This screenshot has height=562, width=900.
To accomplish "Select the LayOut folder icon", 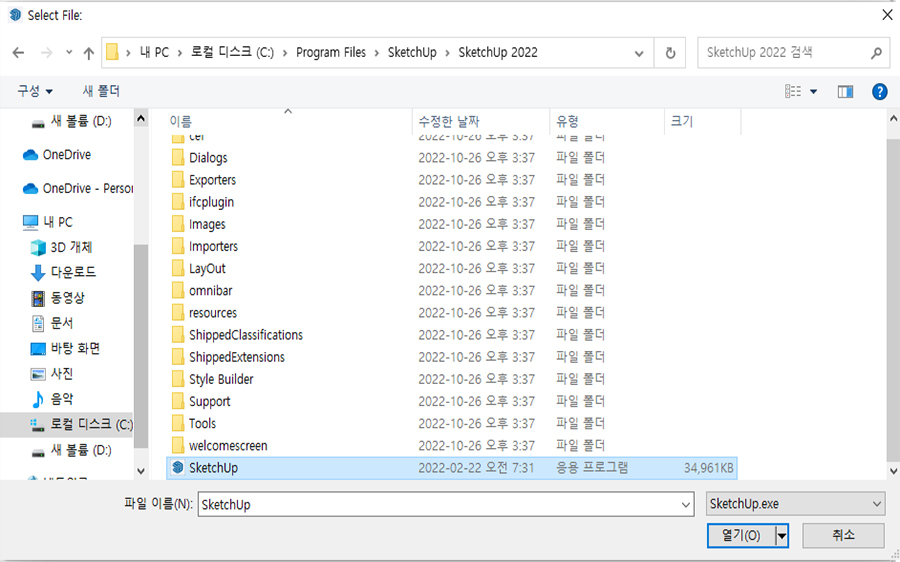I will click(178, 268).
